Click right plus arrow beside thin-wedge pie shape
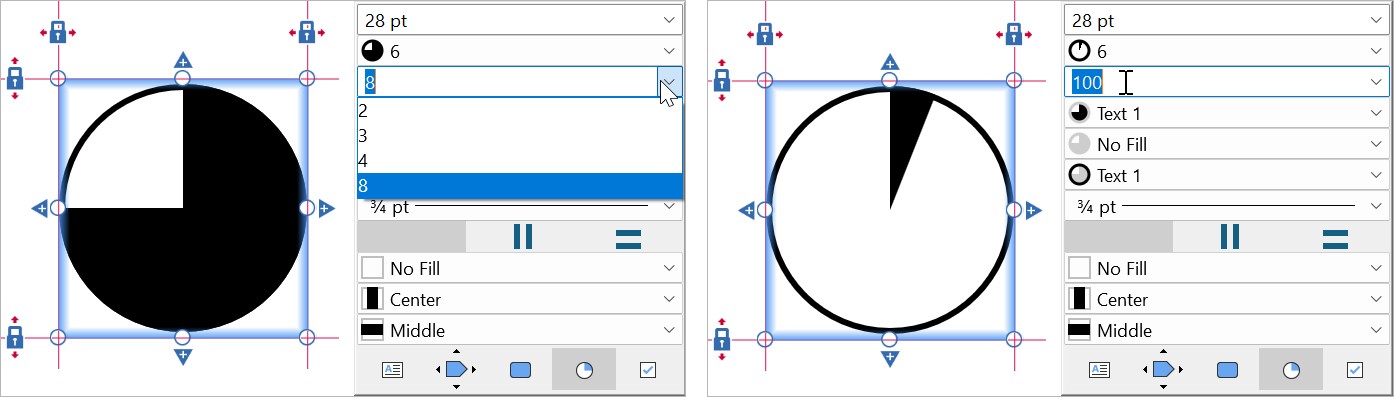The image size is (1394, 397). tap(1033, 209)
